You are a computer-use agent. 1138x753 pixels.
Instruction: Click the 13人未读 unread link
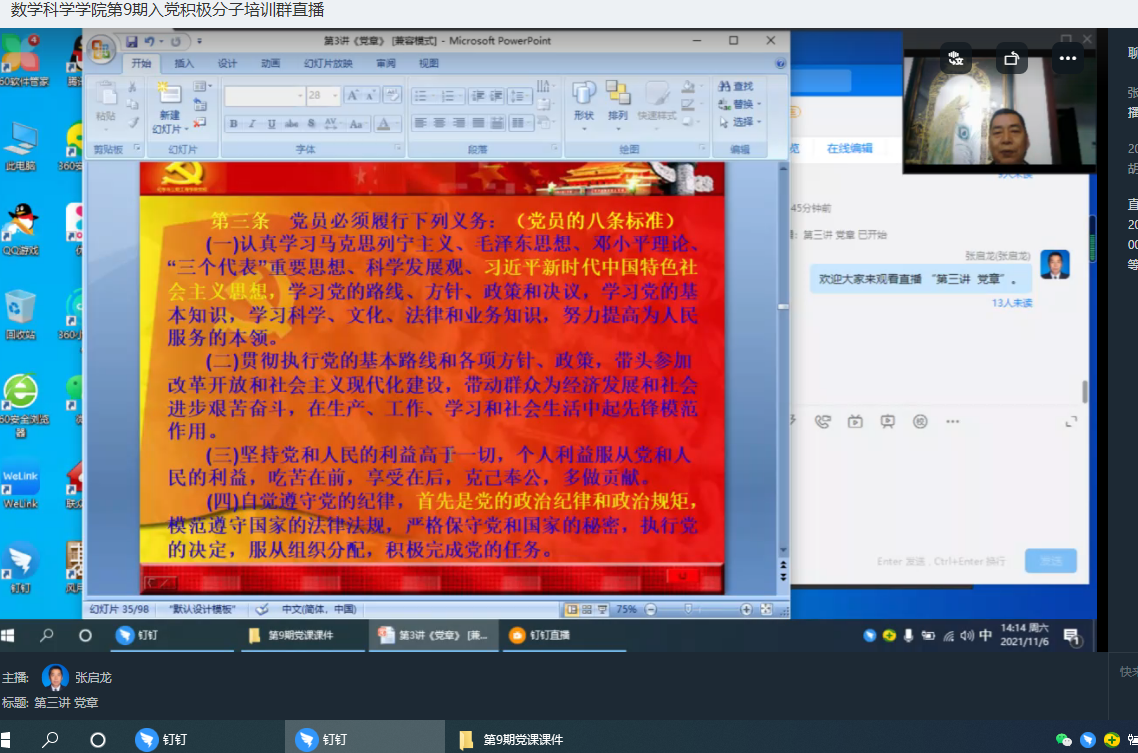1012,303
